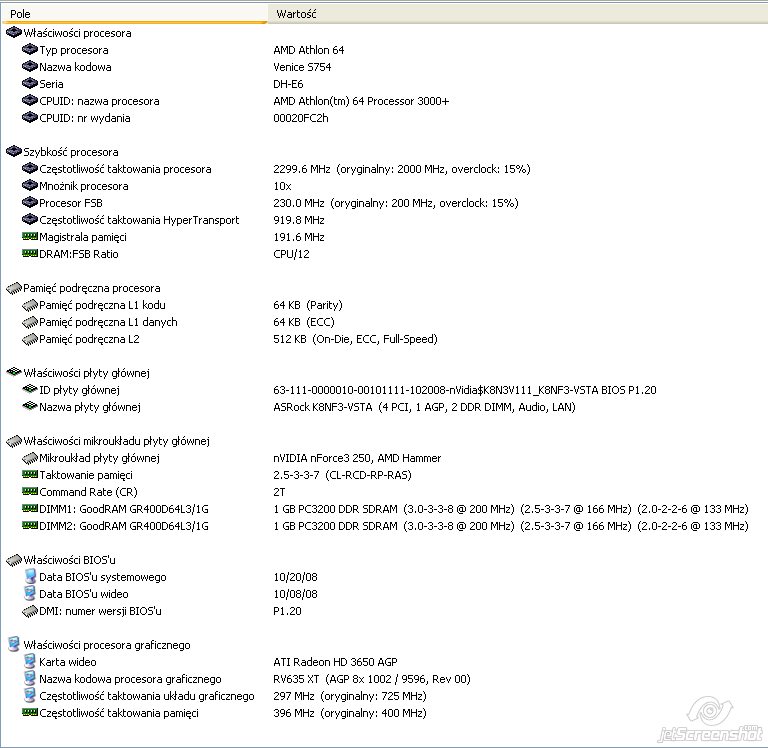Image resolution: width=768 pixels, height=748 pixels.
Task: Click the Częstotliwość taktowania pamięci memory icon
Action: pos(30,713)
